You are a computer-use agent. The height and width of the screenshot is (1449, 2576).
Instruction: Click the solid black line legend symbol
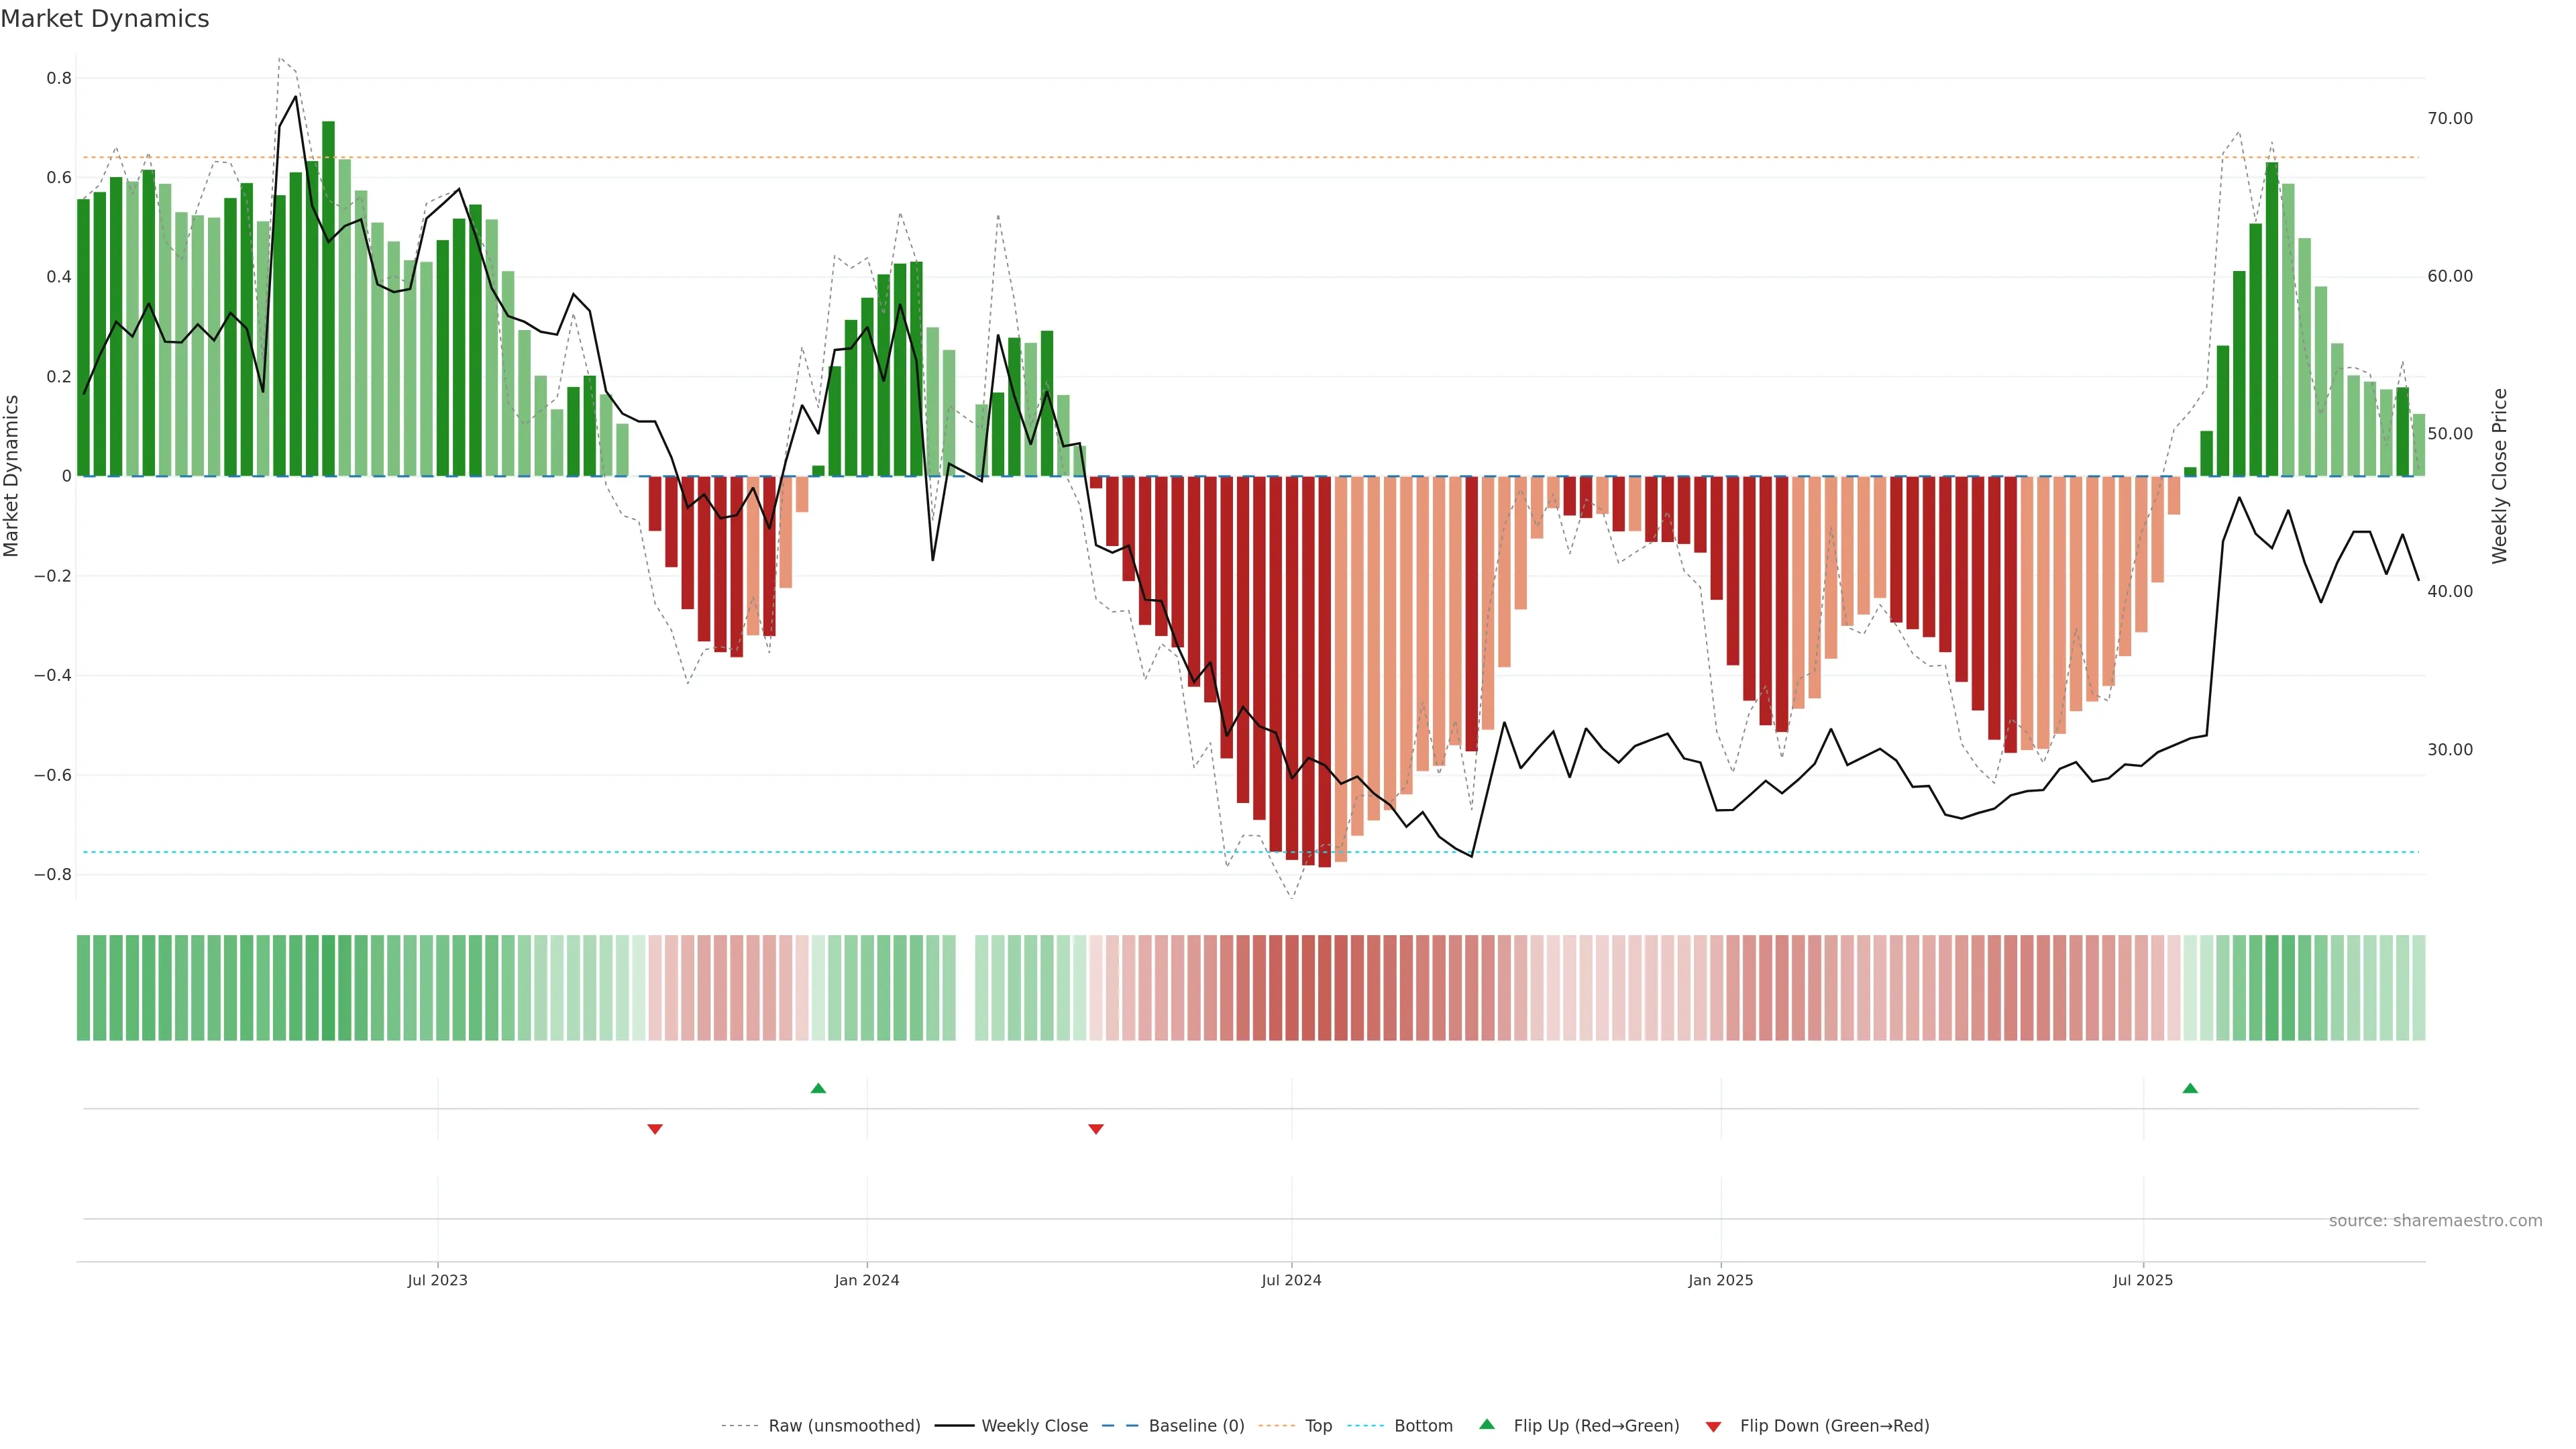point(954,1426)
